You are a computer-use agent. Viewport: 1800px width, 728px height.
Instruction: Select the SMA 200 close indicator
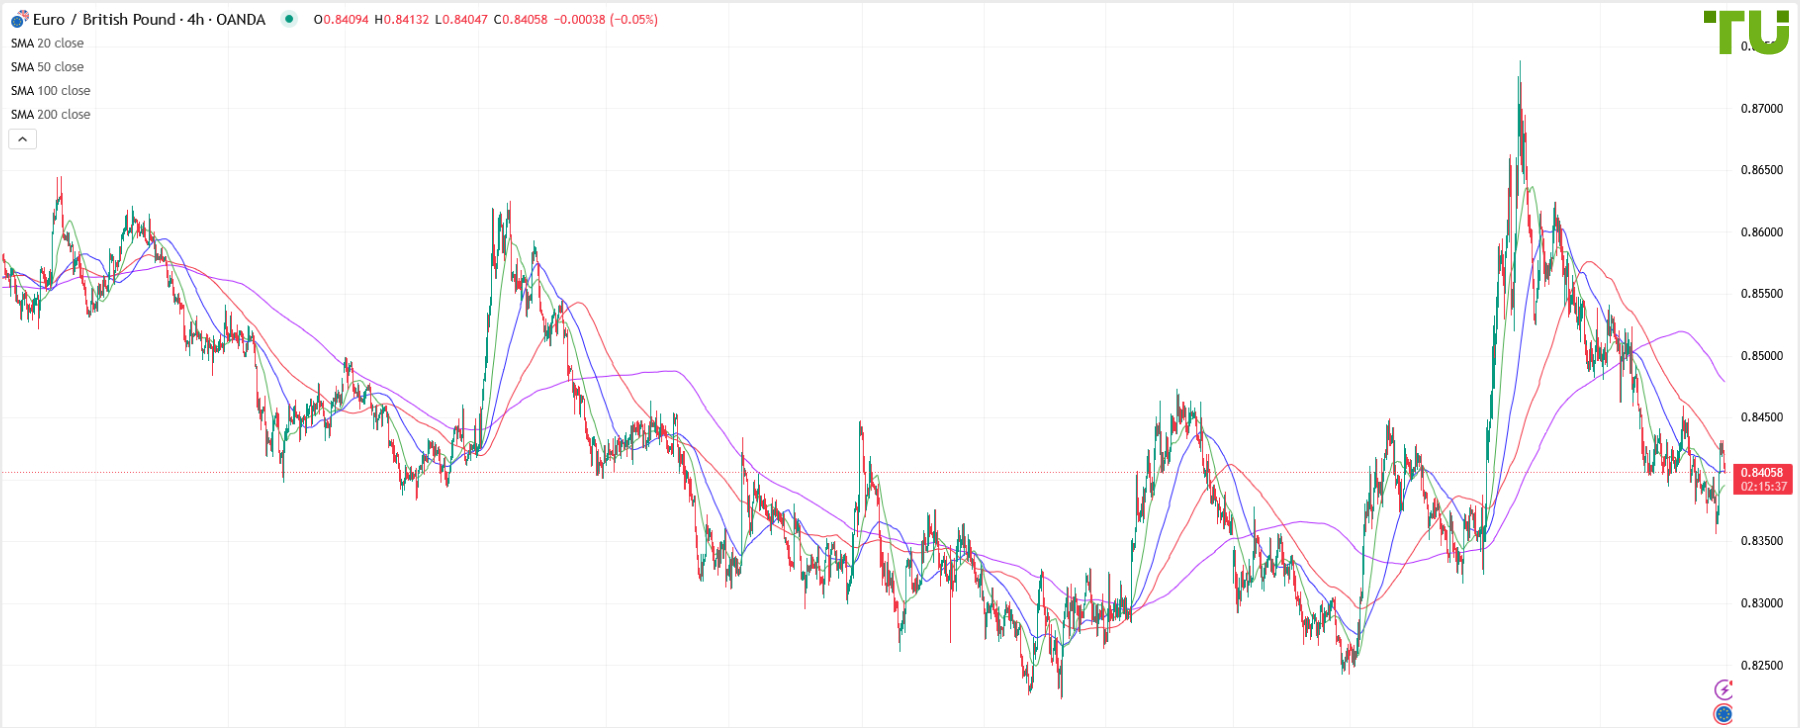click(50, 115)
